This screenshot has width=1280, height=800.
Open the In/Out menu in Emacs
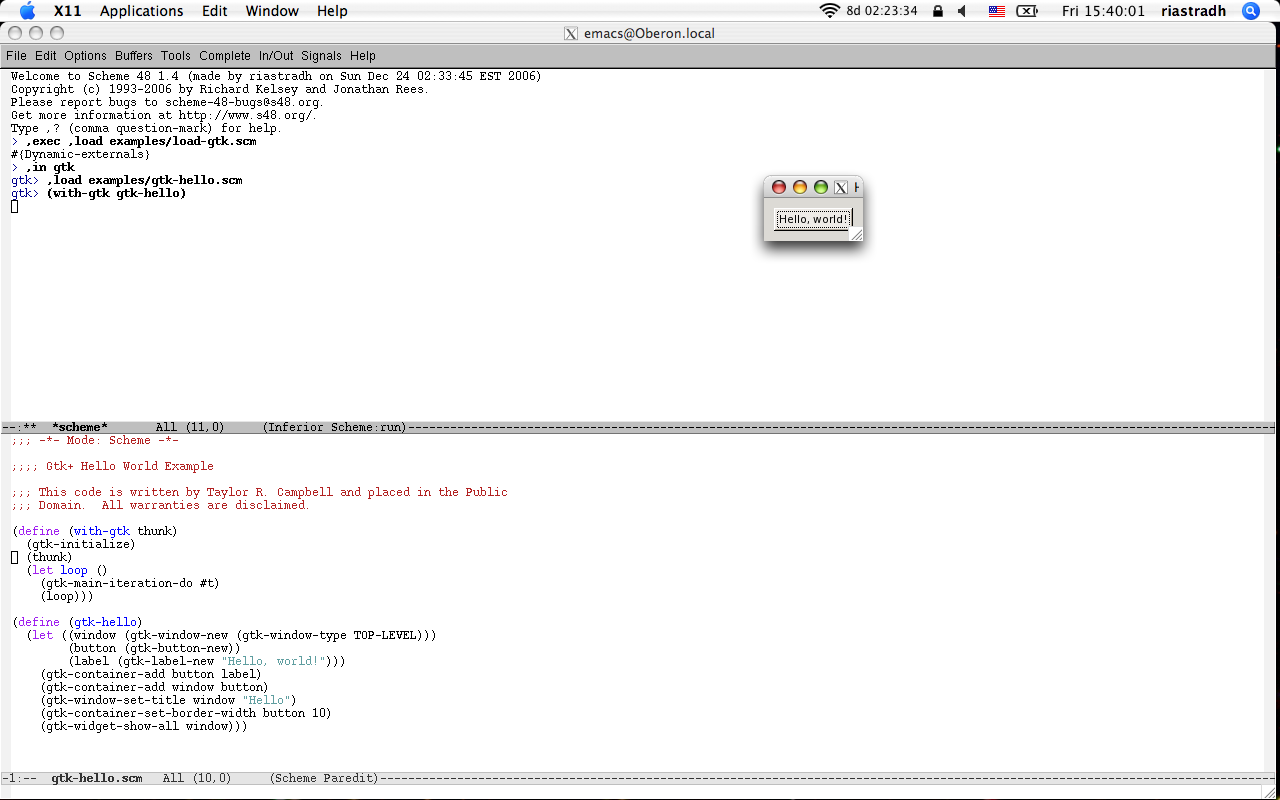(276, 56)
